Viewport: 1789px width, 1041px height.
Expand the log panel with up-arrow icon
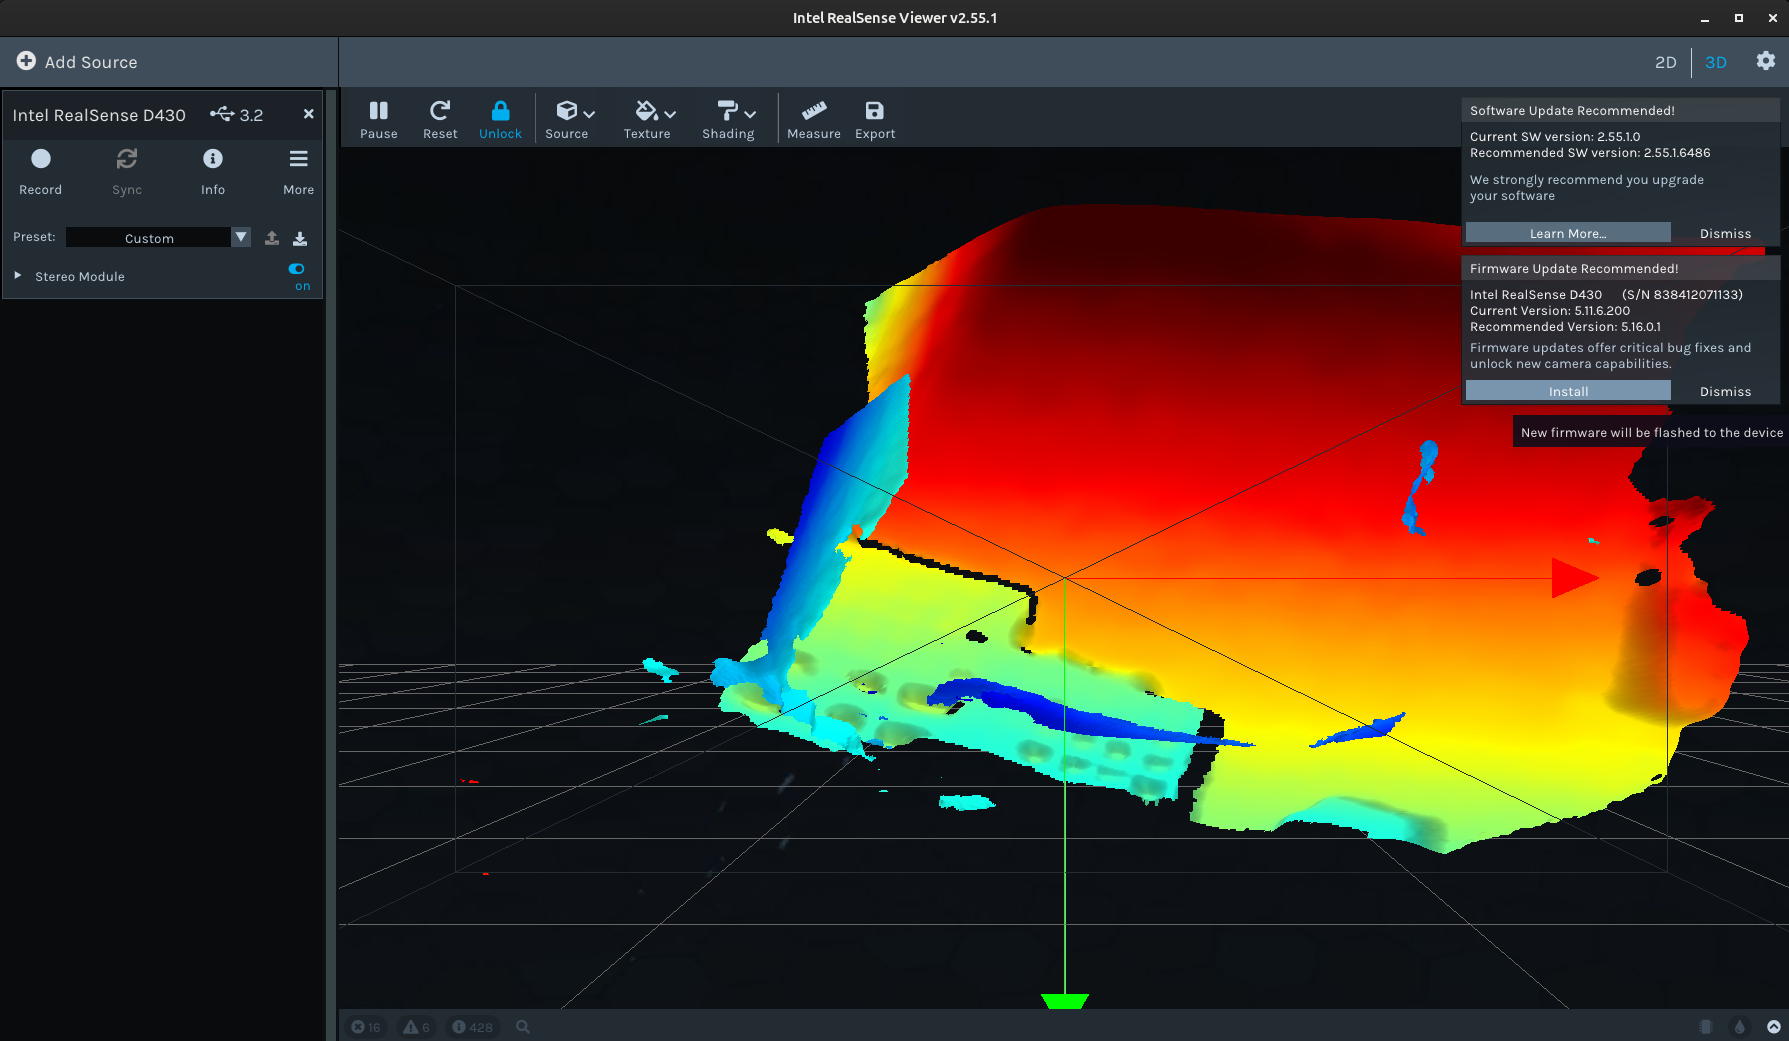click(1773, 1027)
